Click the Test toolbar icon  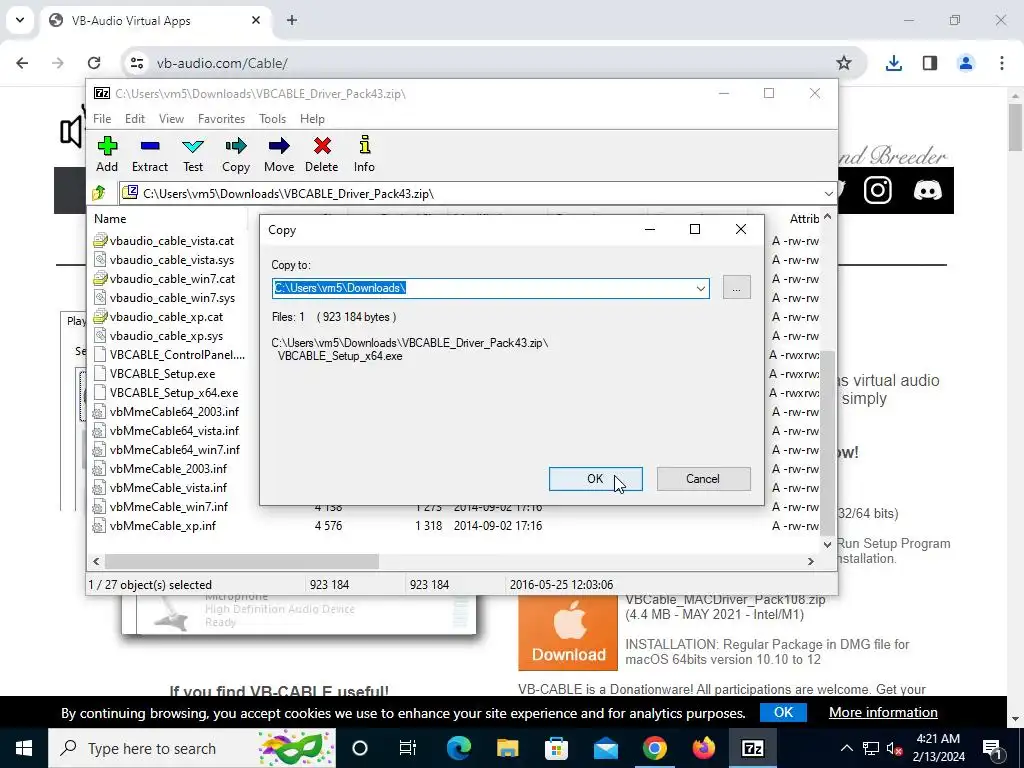click(193, 155)
